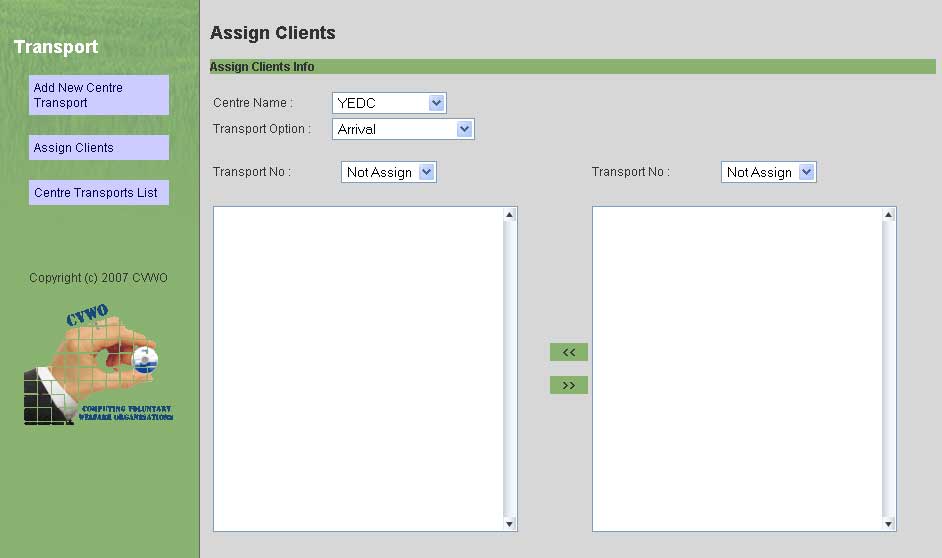This screenshot has height=558, width=942.
Task: Click the Transport Option label
Action: (262, 129)
